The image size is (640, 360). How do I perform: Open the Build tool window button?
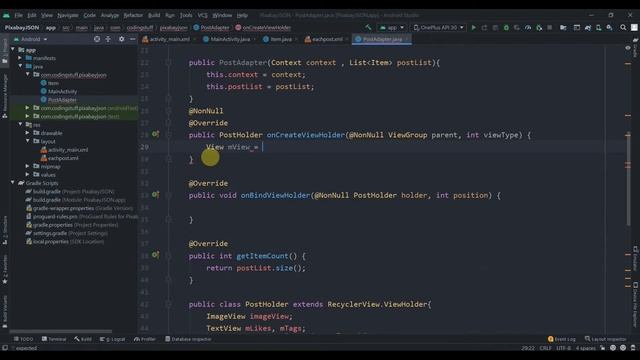point(83,339)
